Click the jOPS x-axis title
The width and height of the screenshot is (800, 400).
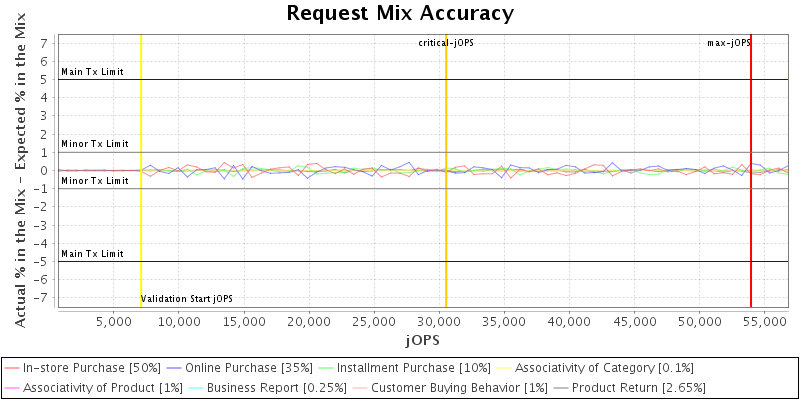tap(421, 340)
